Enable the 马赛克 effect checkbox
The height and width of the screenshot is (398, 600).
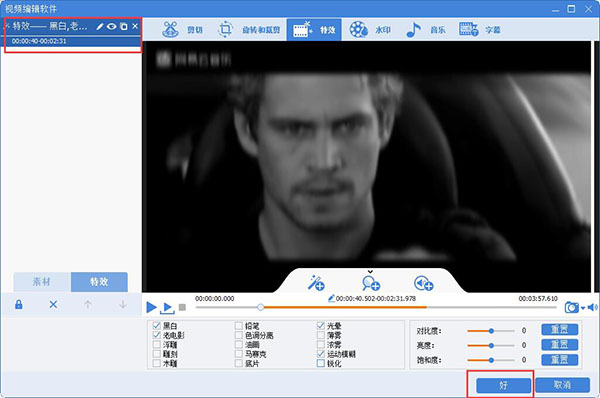pos(239,354)
